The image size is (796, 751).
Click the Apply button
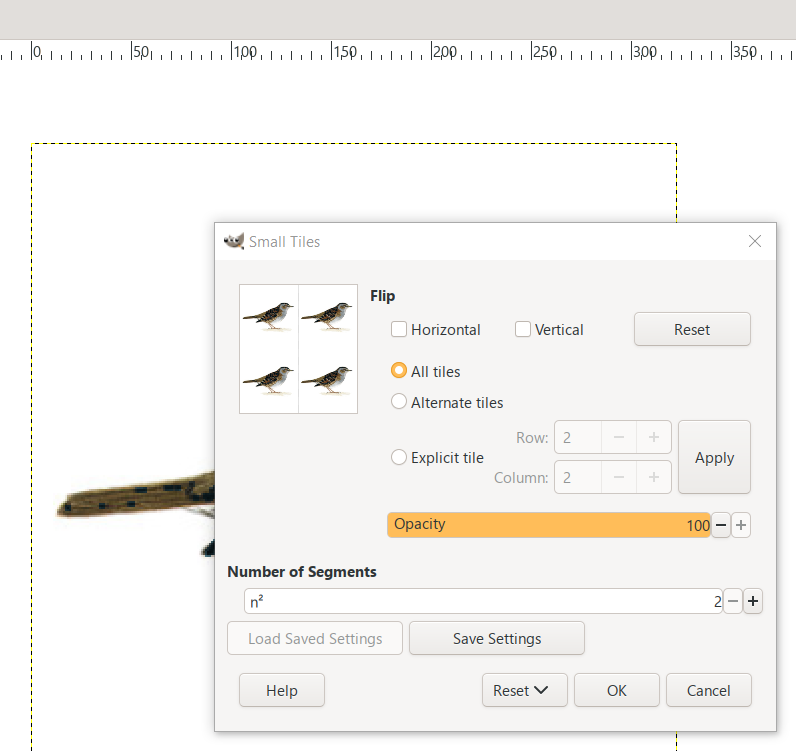714,458
